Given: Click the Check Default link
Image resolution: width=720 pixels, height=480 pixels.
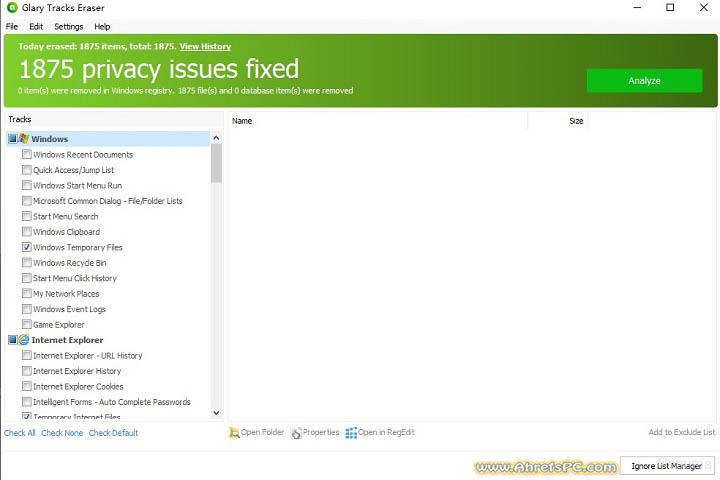Looking at the screenshot, I should pyautogui.click(x=113, y=433).
